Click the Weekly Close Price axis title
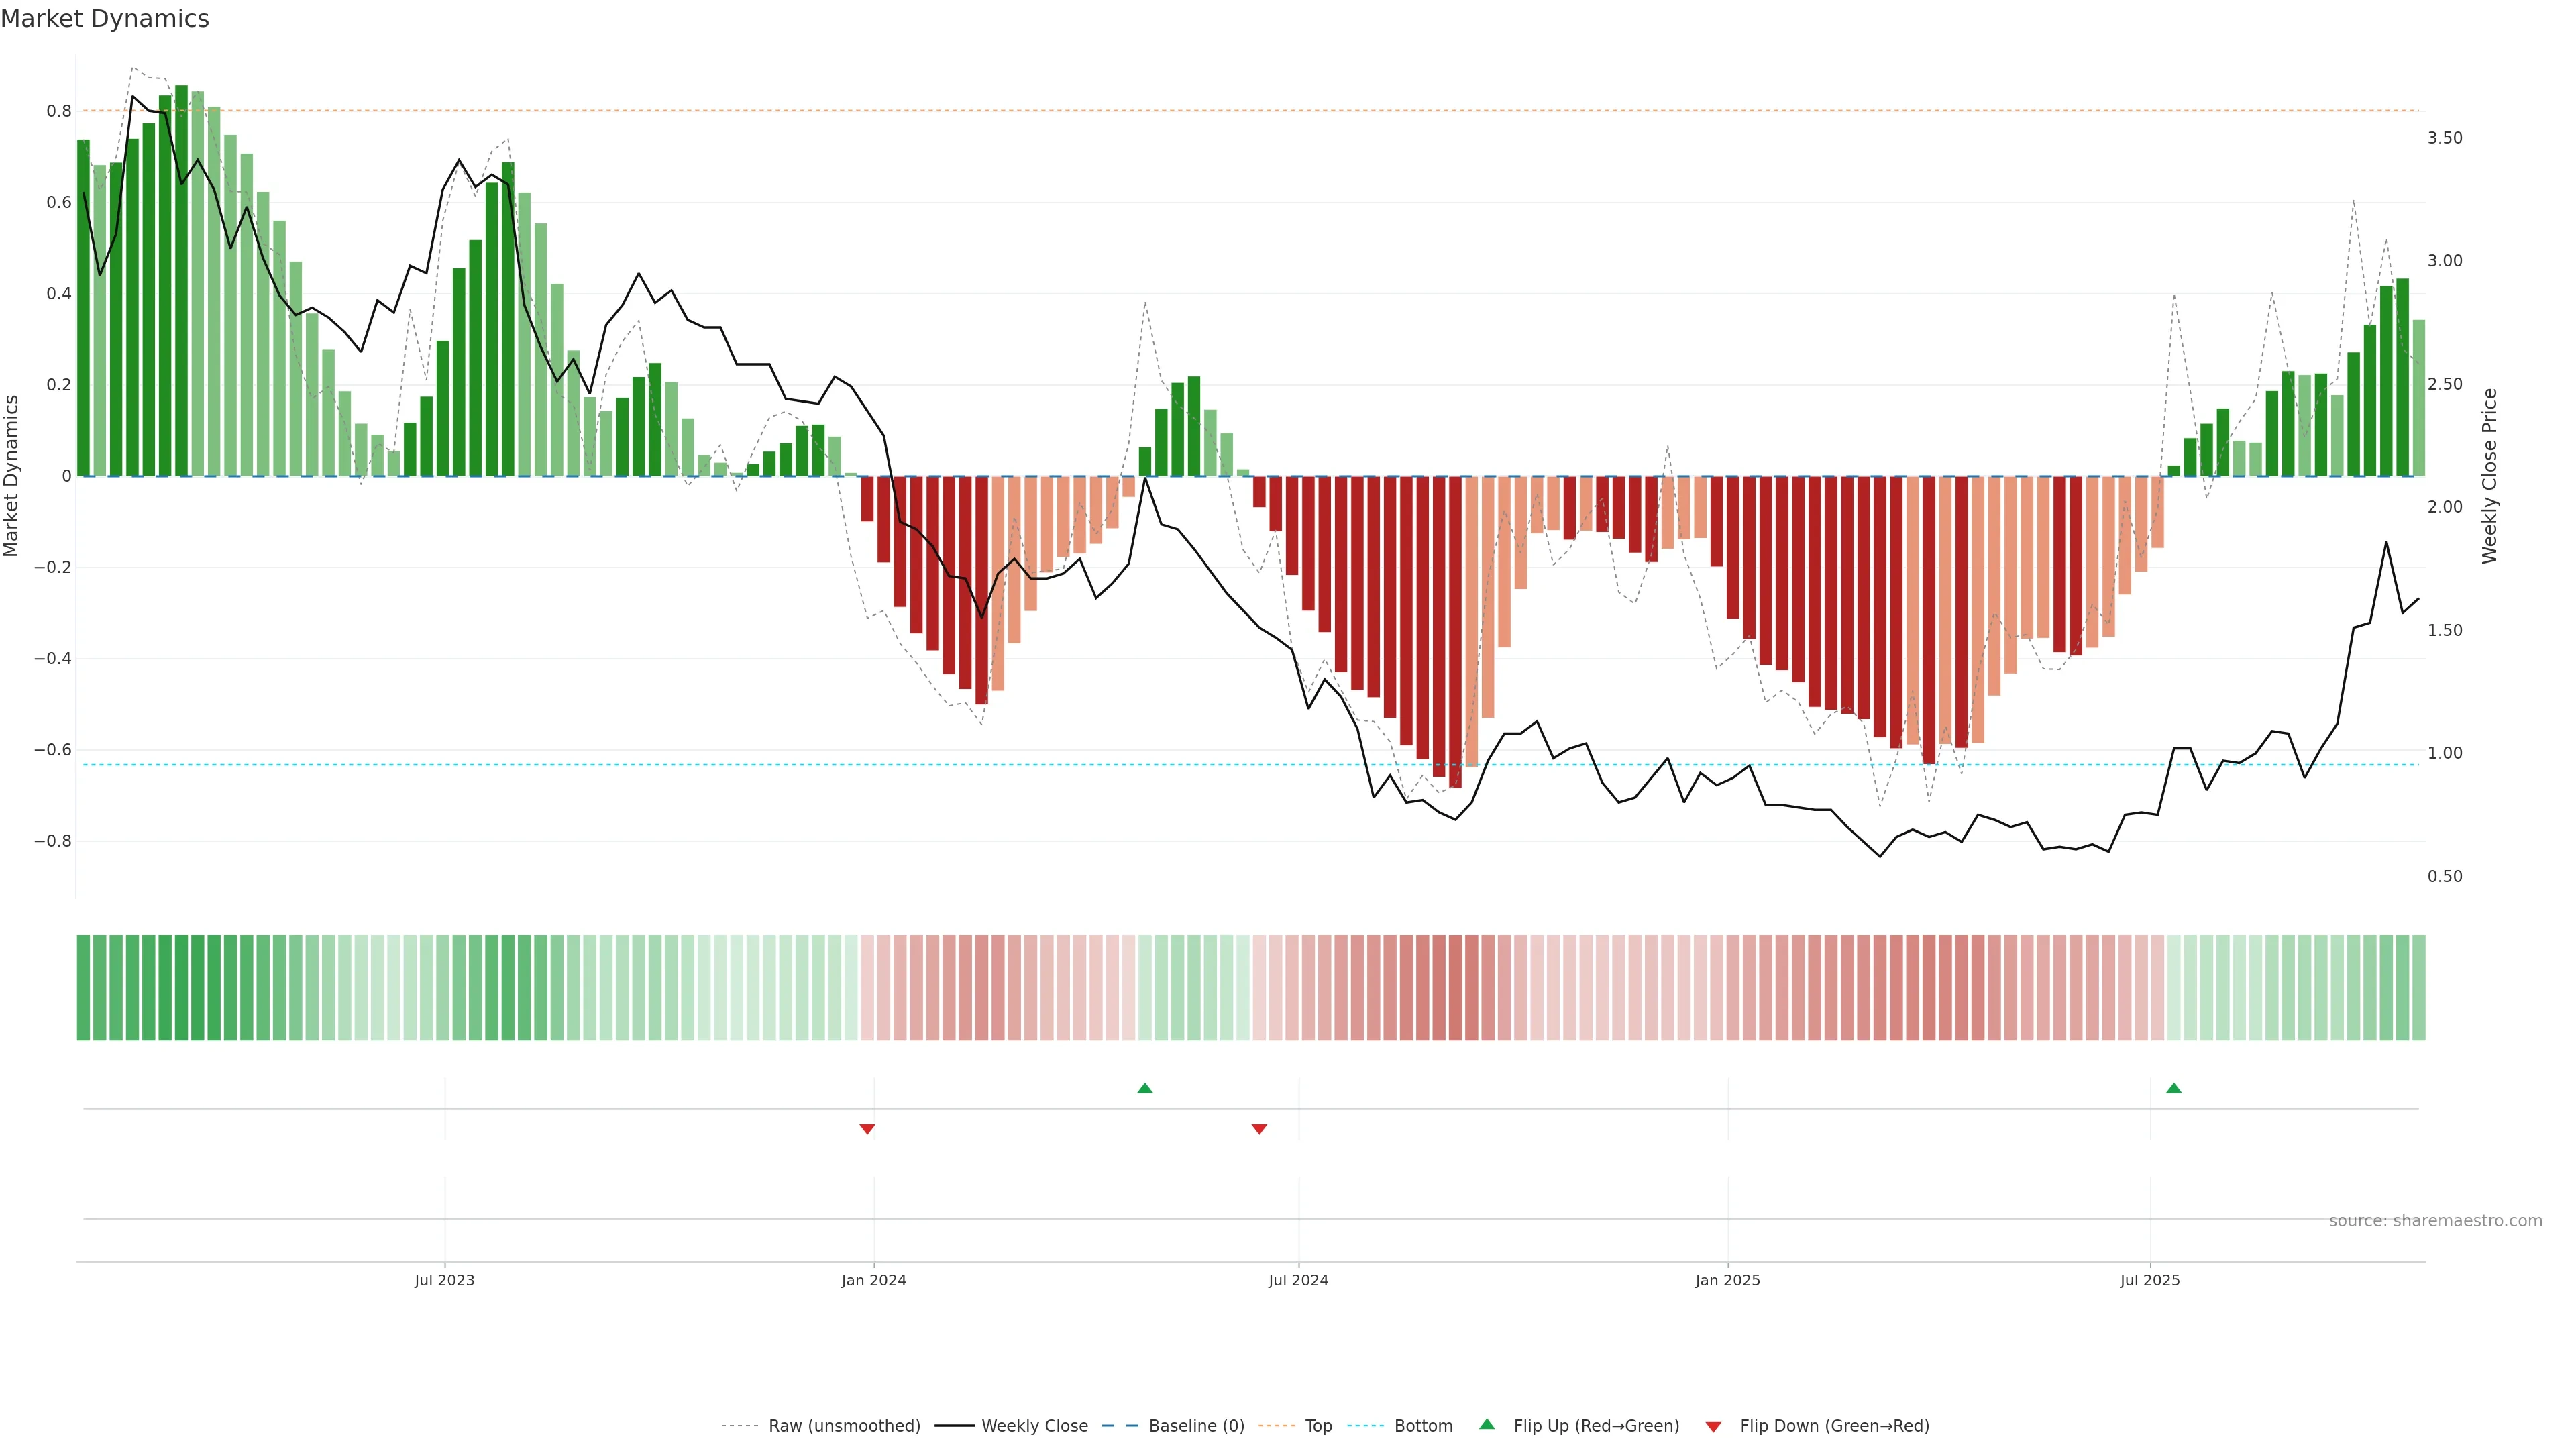 2489,476
